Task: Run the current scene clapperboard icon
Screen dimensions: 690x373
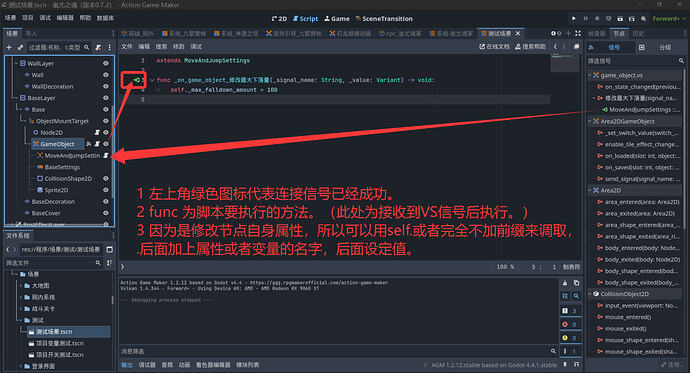Action: [620, 18]
